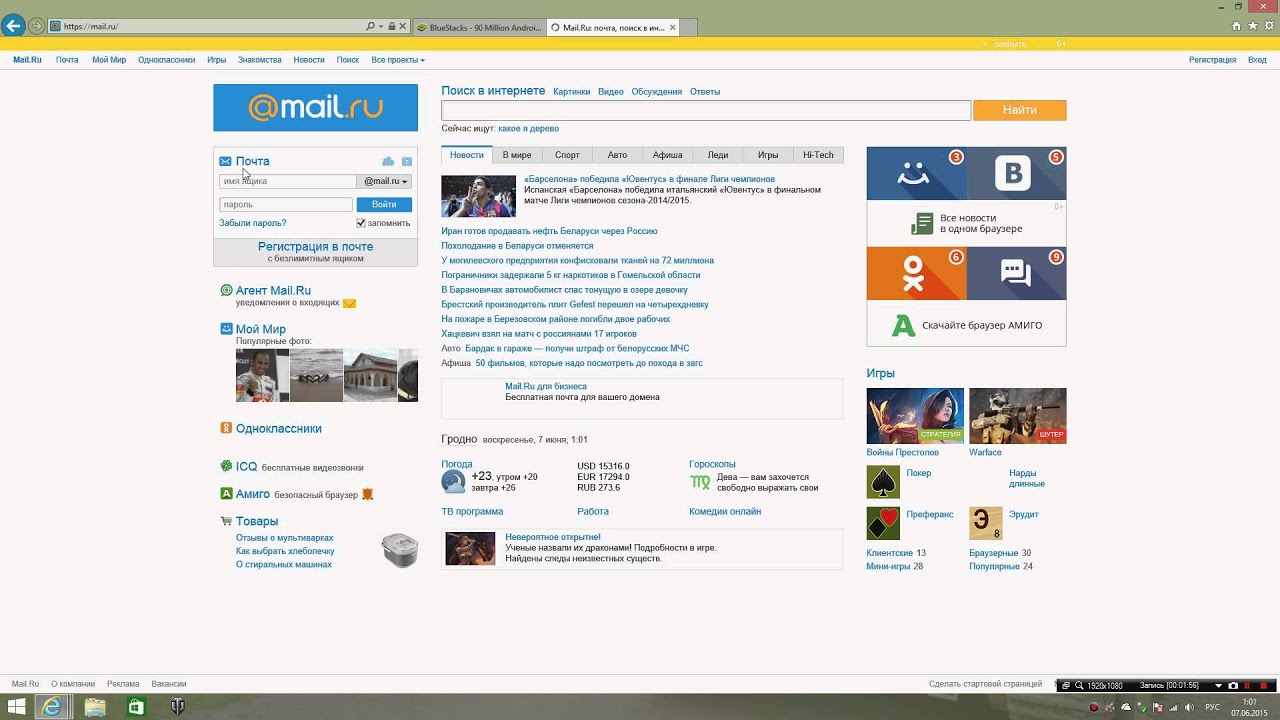Open the chat bubbles tile

[1016, 273]
